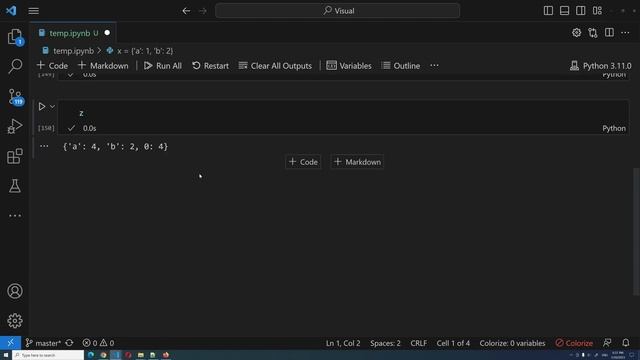Screen dimensions: 640x360
Task: Change line ending CRLF
Action: tap(418, 343)
